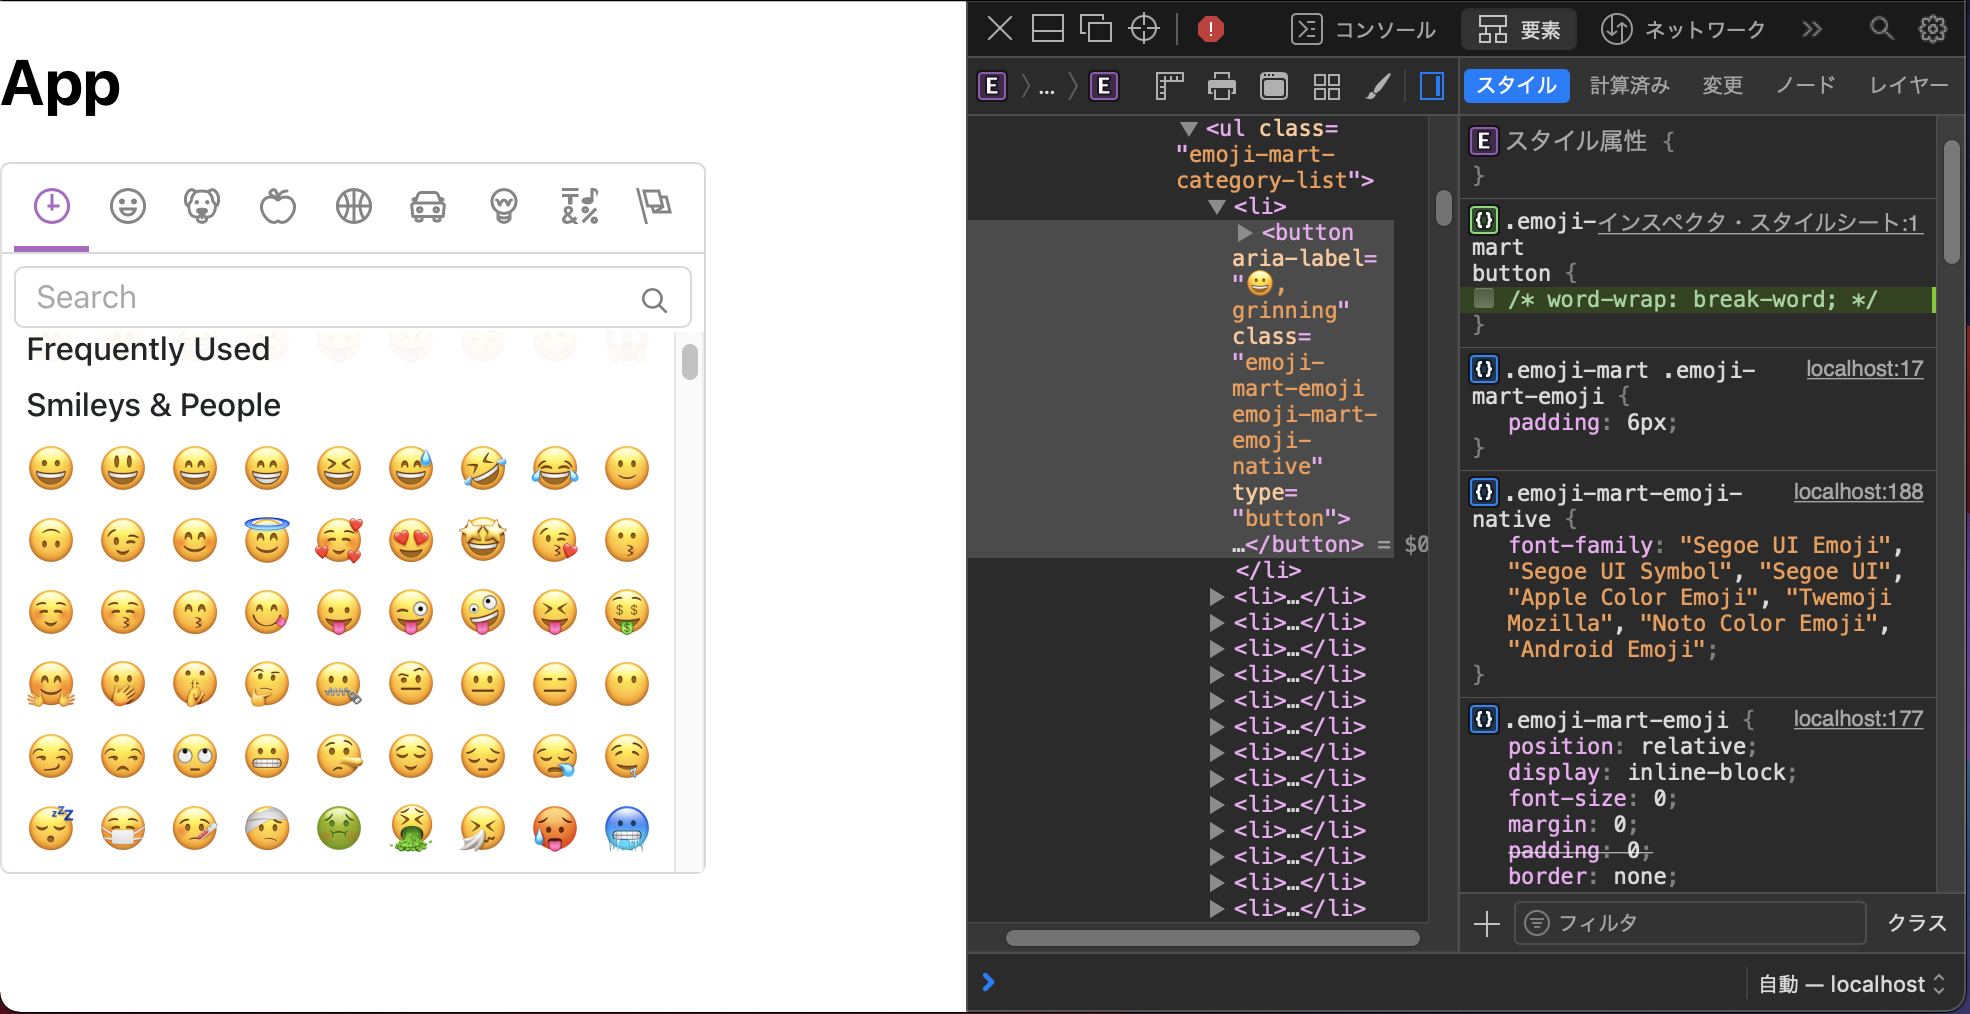Open the Animals & Nature emoji category
1970x1014 pixels.
(x=202, y=207)
